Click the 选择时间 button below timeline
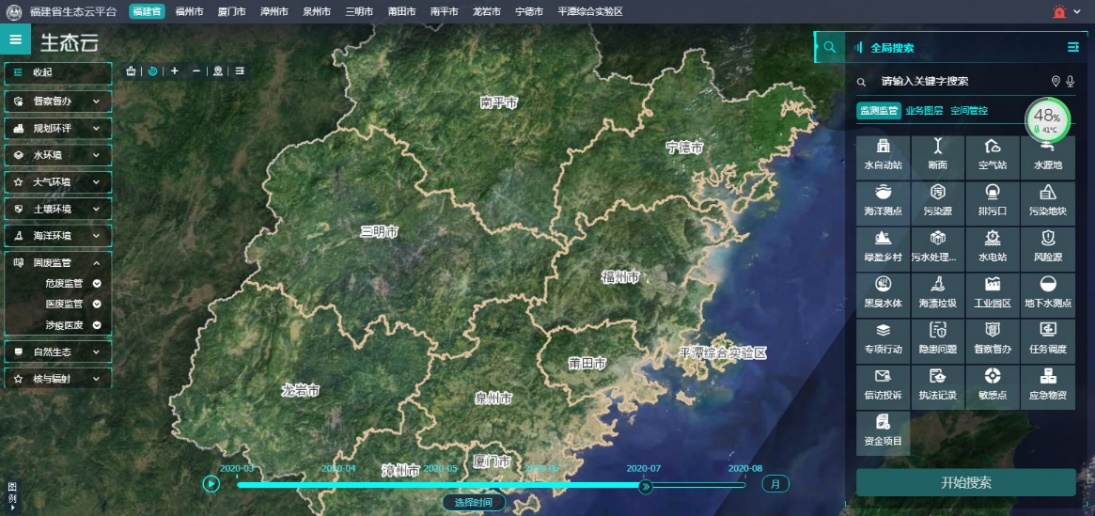1095x516 pixels. [473, 502]
